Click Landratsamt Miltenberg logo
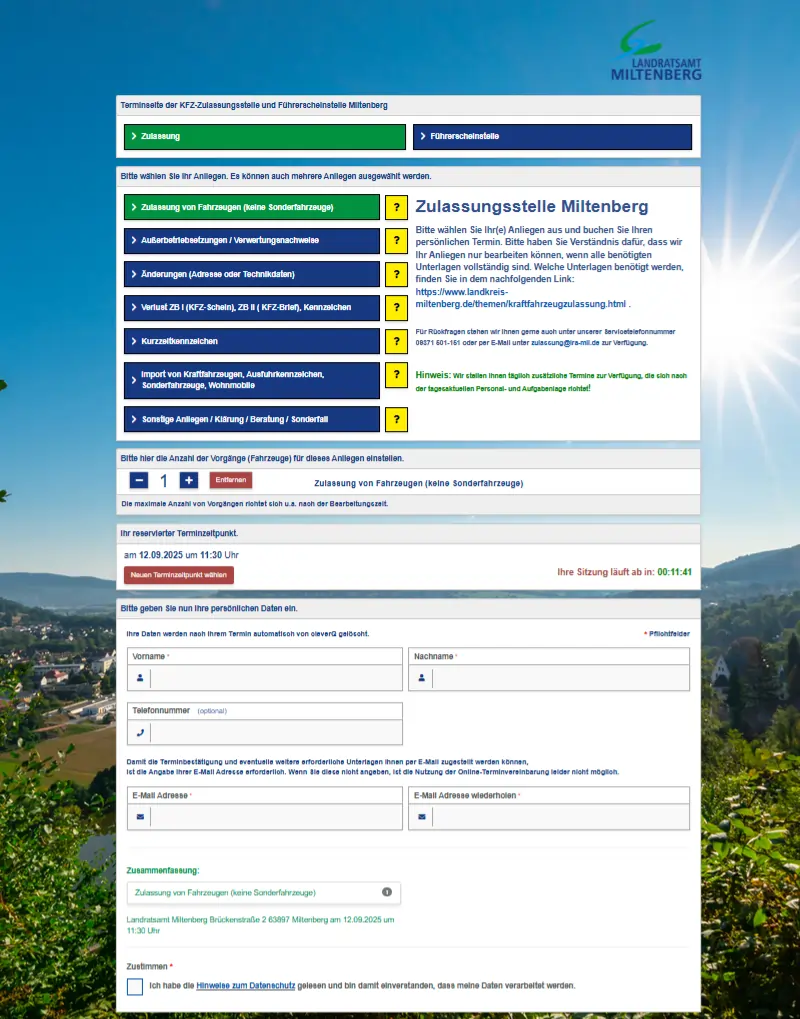Viewport: 800px width, 1019px height. point(655,50)
